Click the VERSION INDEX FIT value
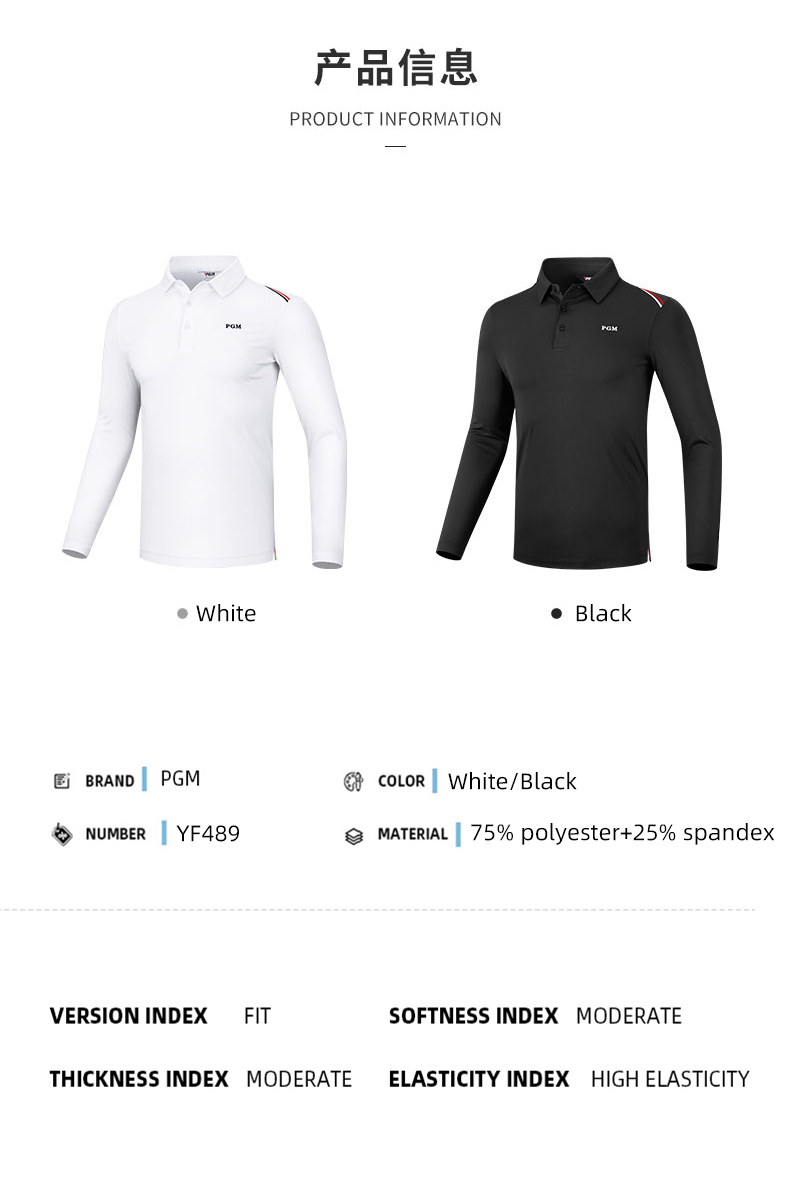This screenshot has width=790, height=1185. coord(257,1016)
